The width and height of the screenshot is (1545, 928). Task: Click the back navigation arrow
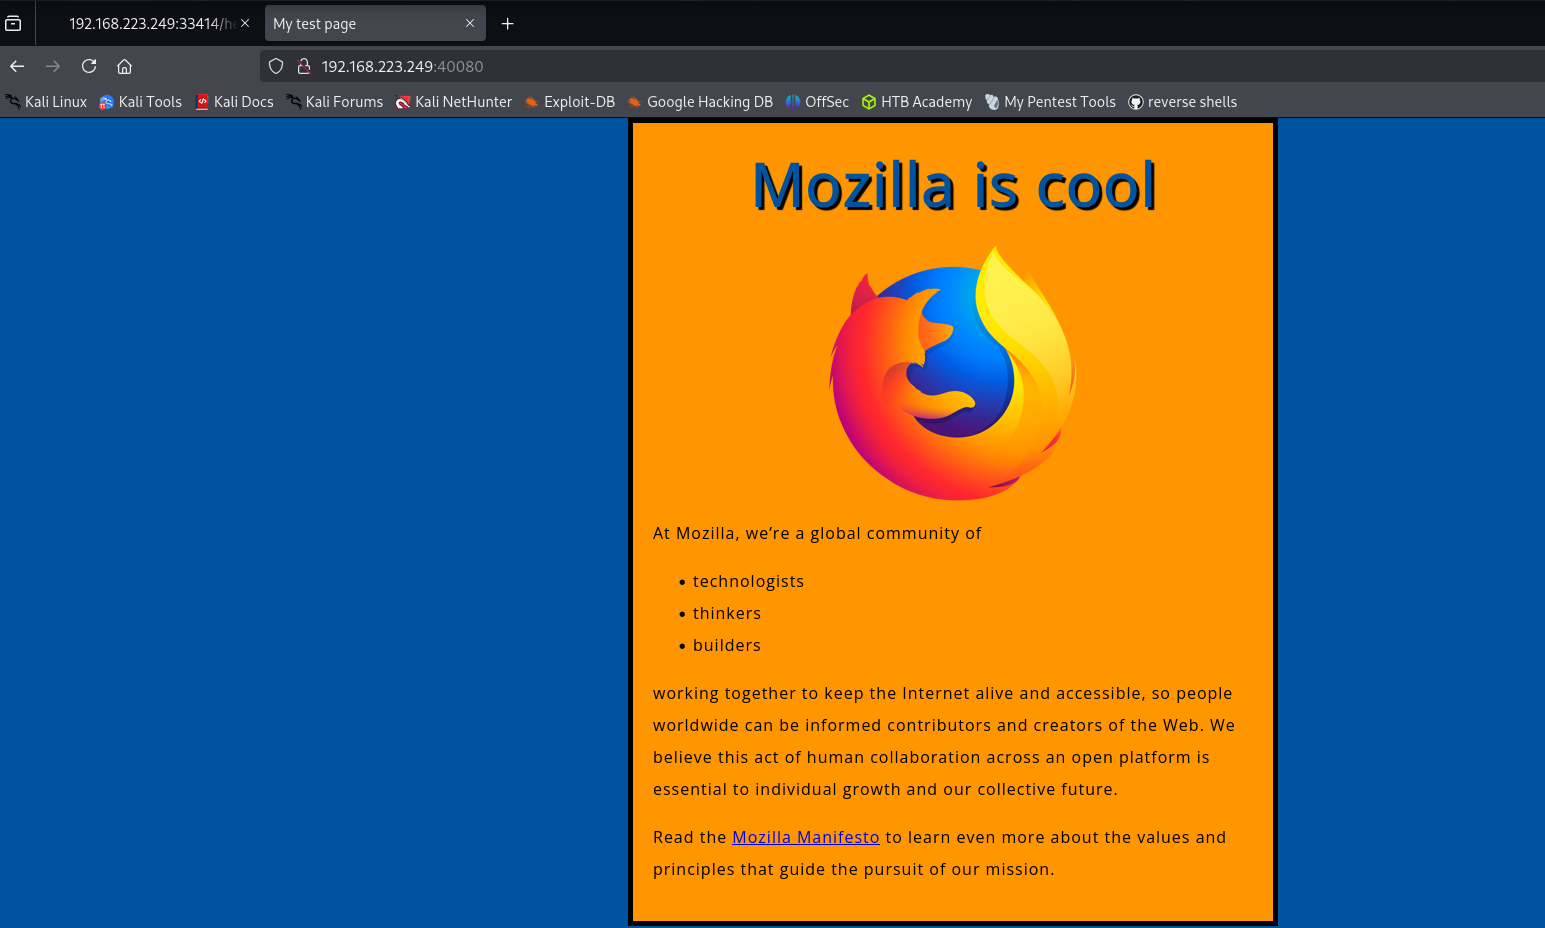click(17, 66)
